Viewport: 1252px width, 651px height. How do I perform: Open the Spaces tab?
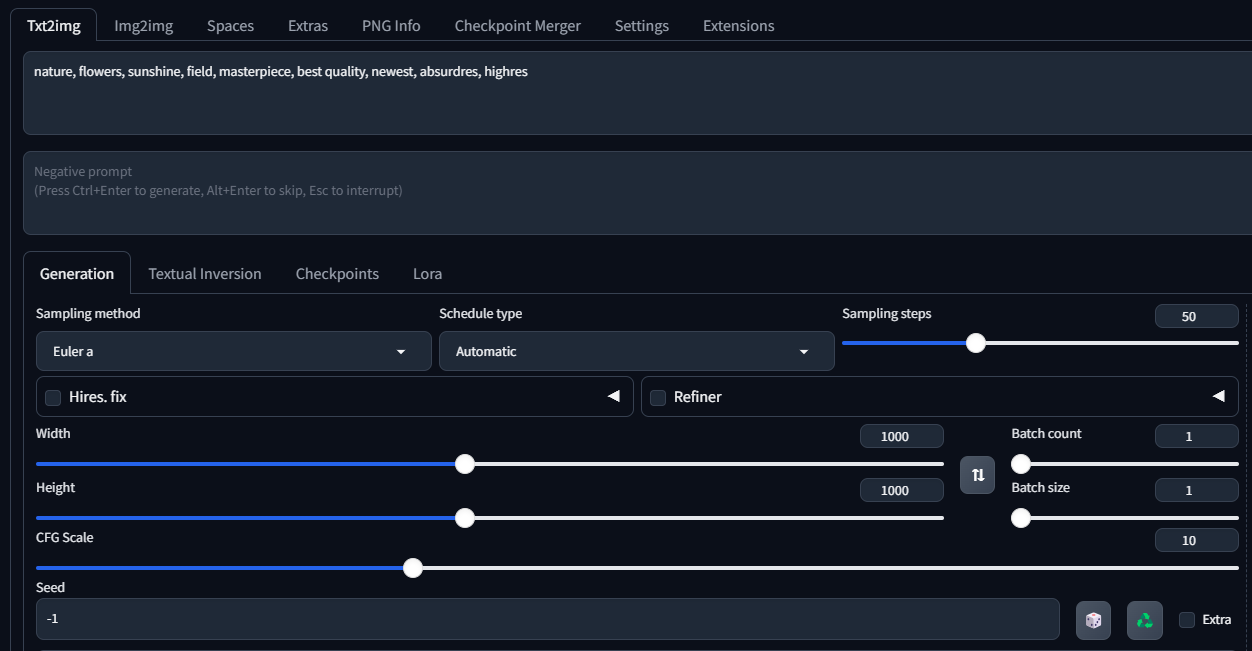[230, 26]
